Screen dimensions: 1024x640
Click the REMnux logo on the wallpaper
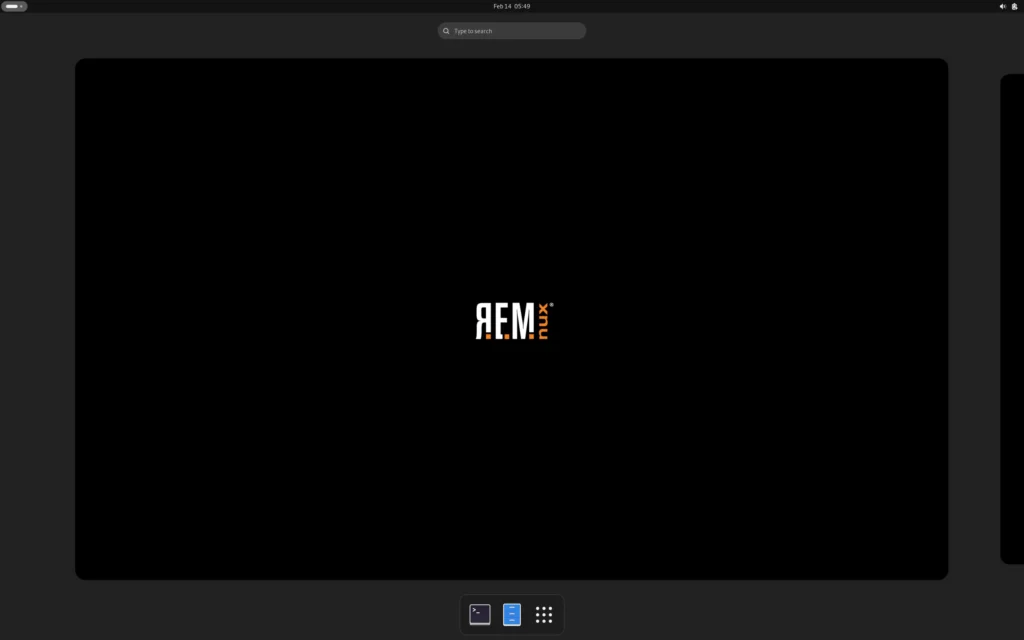tap(512, 320)
